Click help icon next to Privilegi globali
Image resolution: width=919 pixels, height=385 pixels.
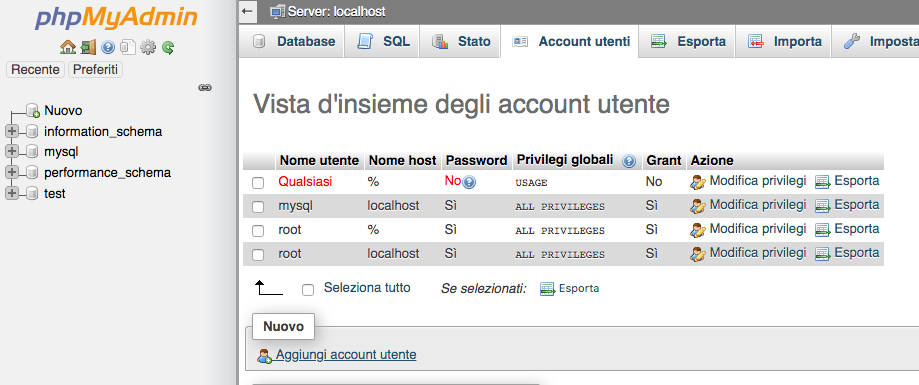629,161
